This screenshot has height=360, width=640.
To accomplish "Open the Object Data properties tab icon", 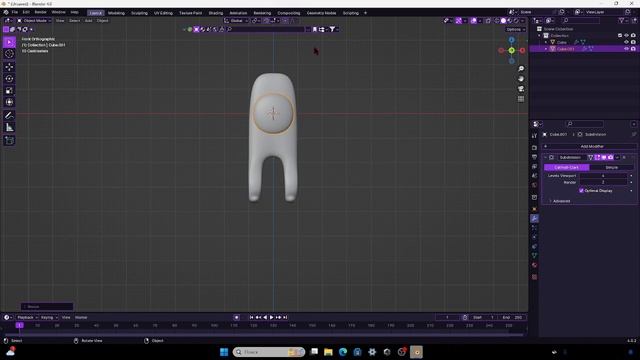I will click(x=534, y=256).
